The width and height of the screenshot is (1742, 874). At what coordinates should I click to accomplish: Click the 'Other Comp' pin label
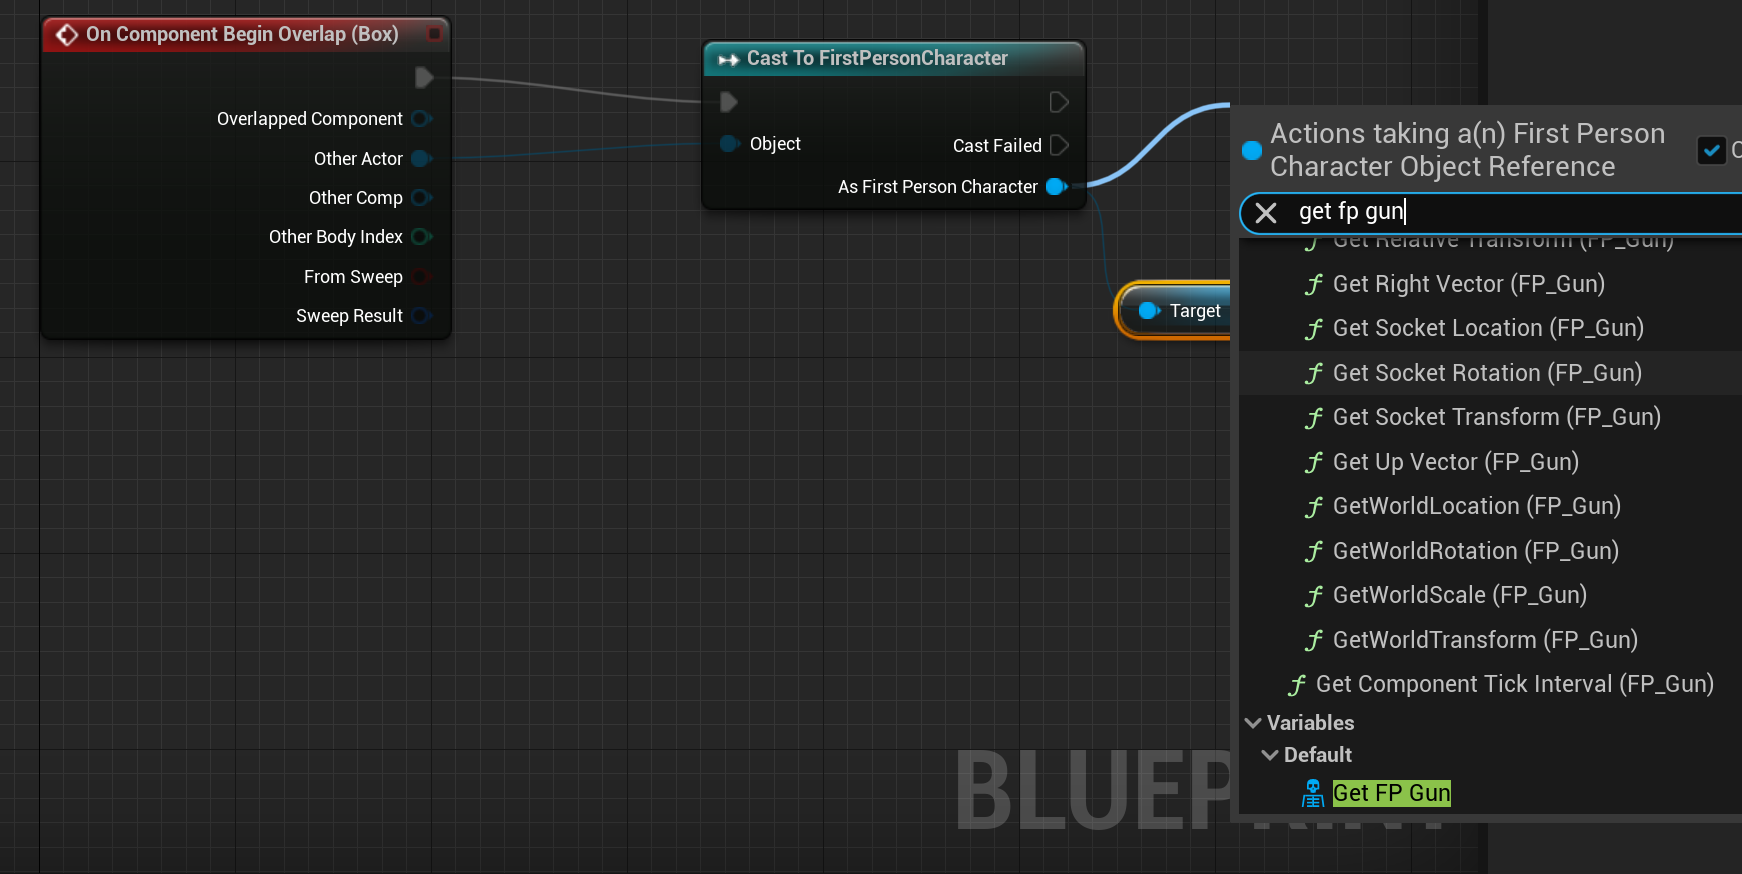(356, 198)
